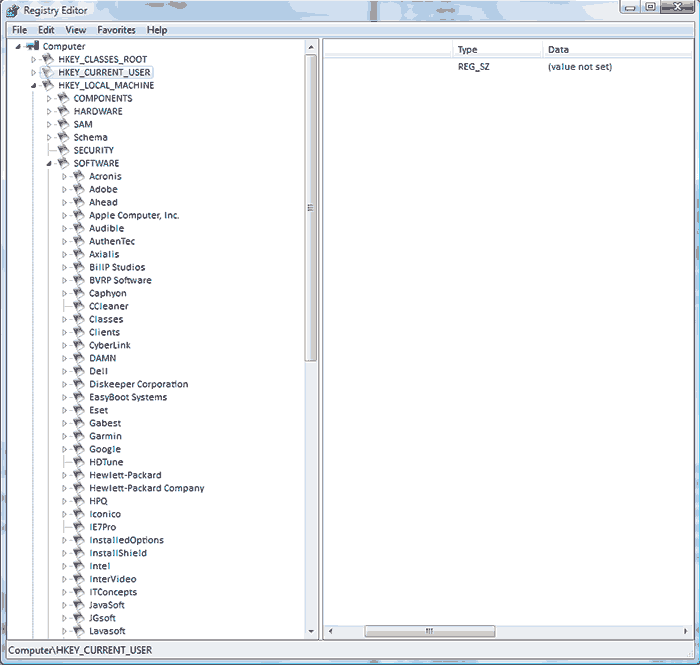
Task: Click the Audible key folder icon
Action: point(79,228)
